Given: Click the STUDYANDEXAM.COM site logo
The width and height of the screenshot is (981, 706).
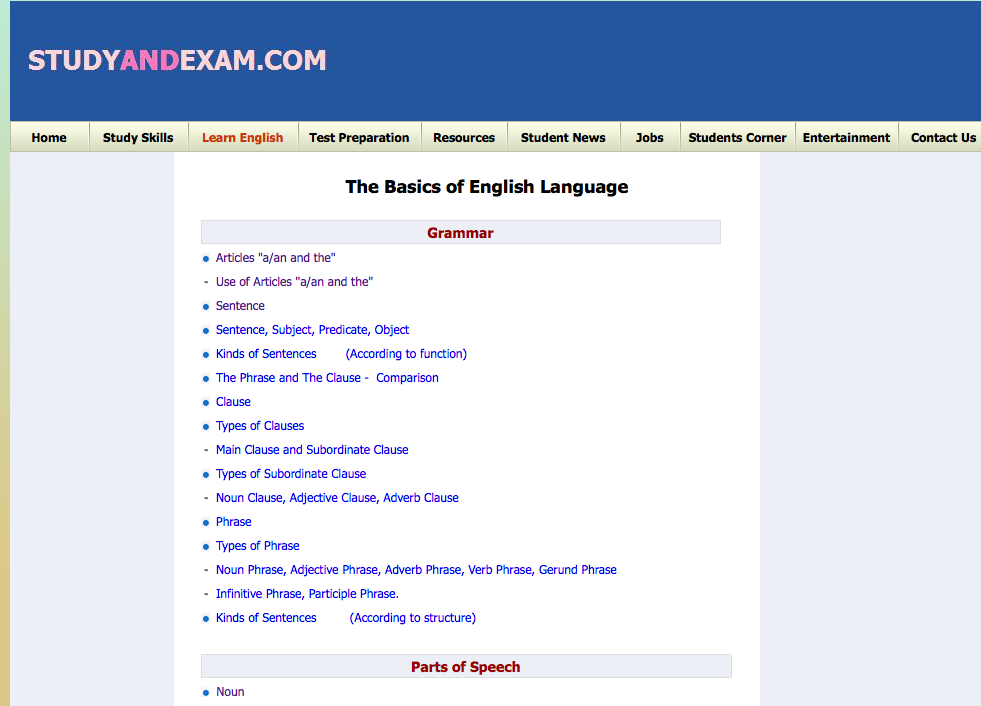Looking at the screenshot, I should tap(177, 60).
